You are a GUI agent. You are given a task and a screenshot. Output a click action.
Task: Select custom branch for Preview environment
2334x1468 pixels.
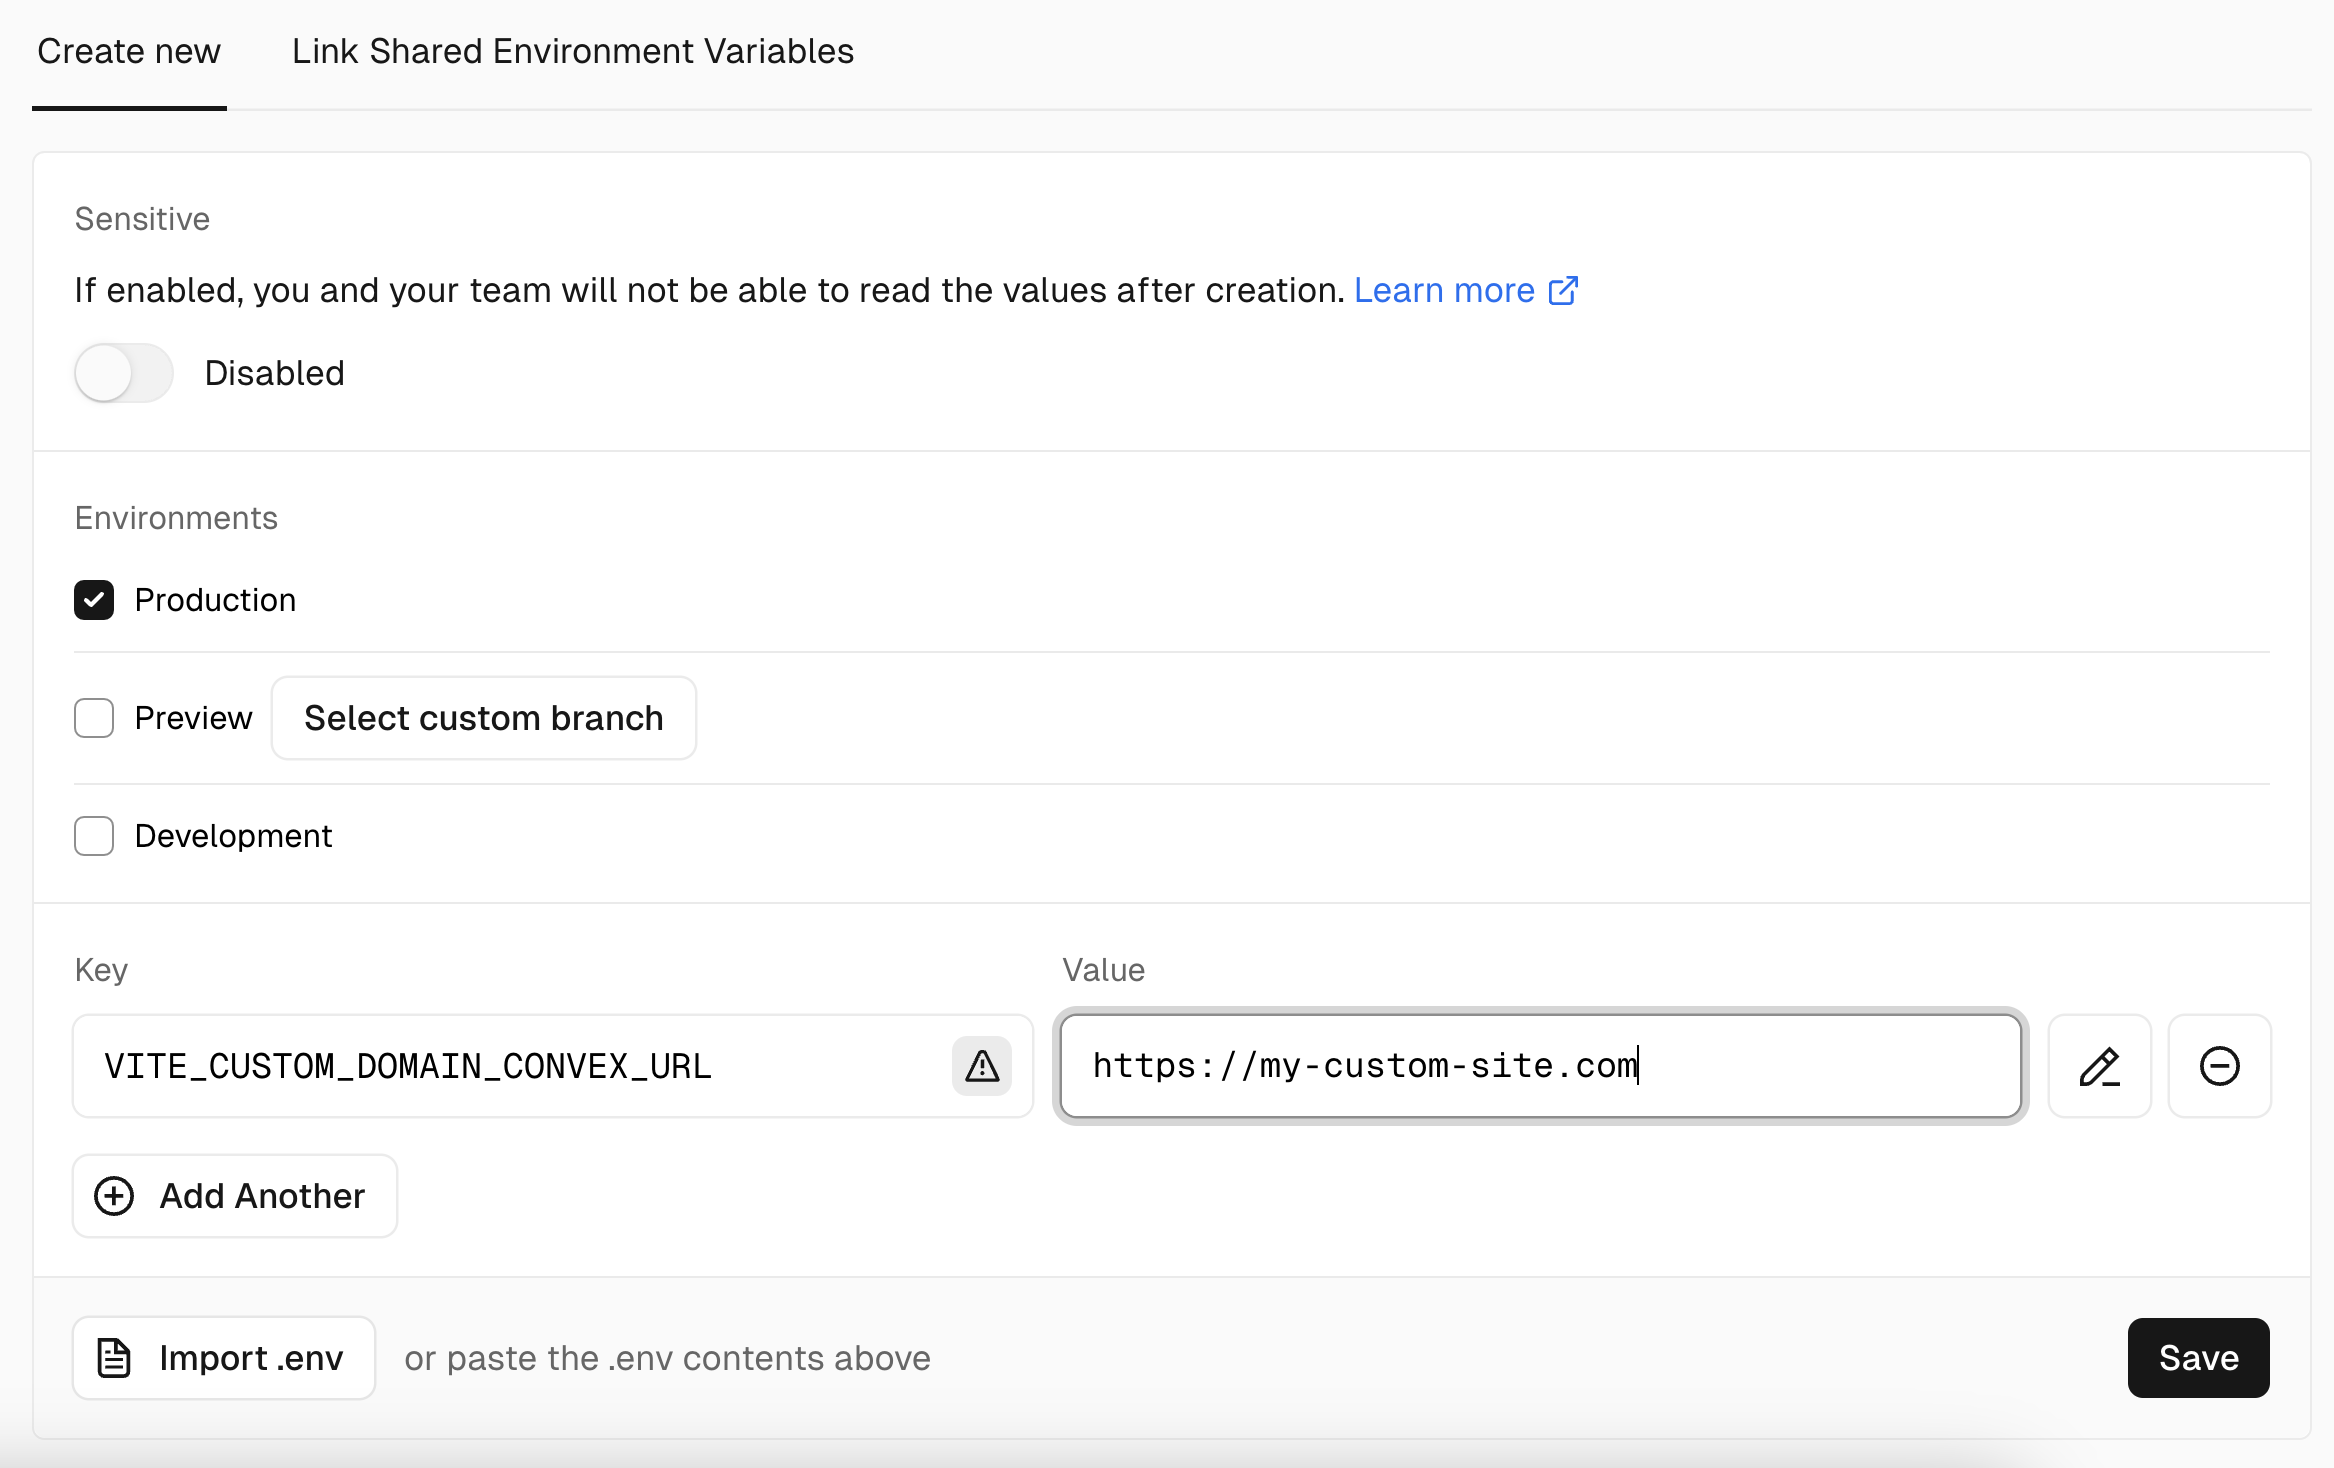point(484,717)
